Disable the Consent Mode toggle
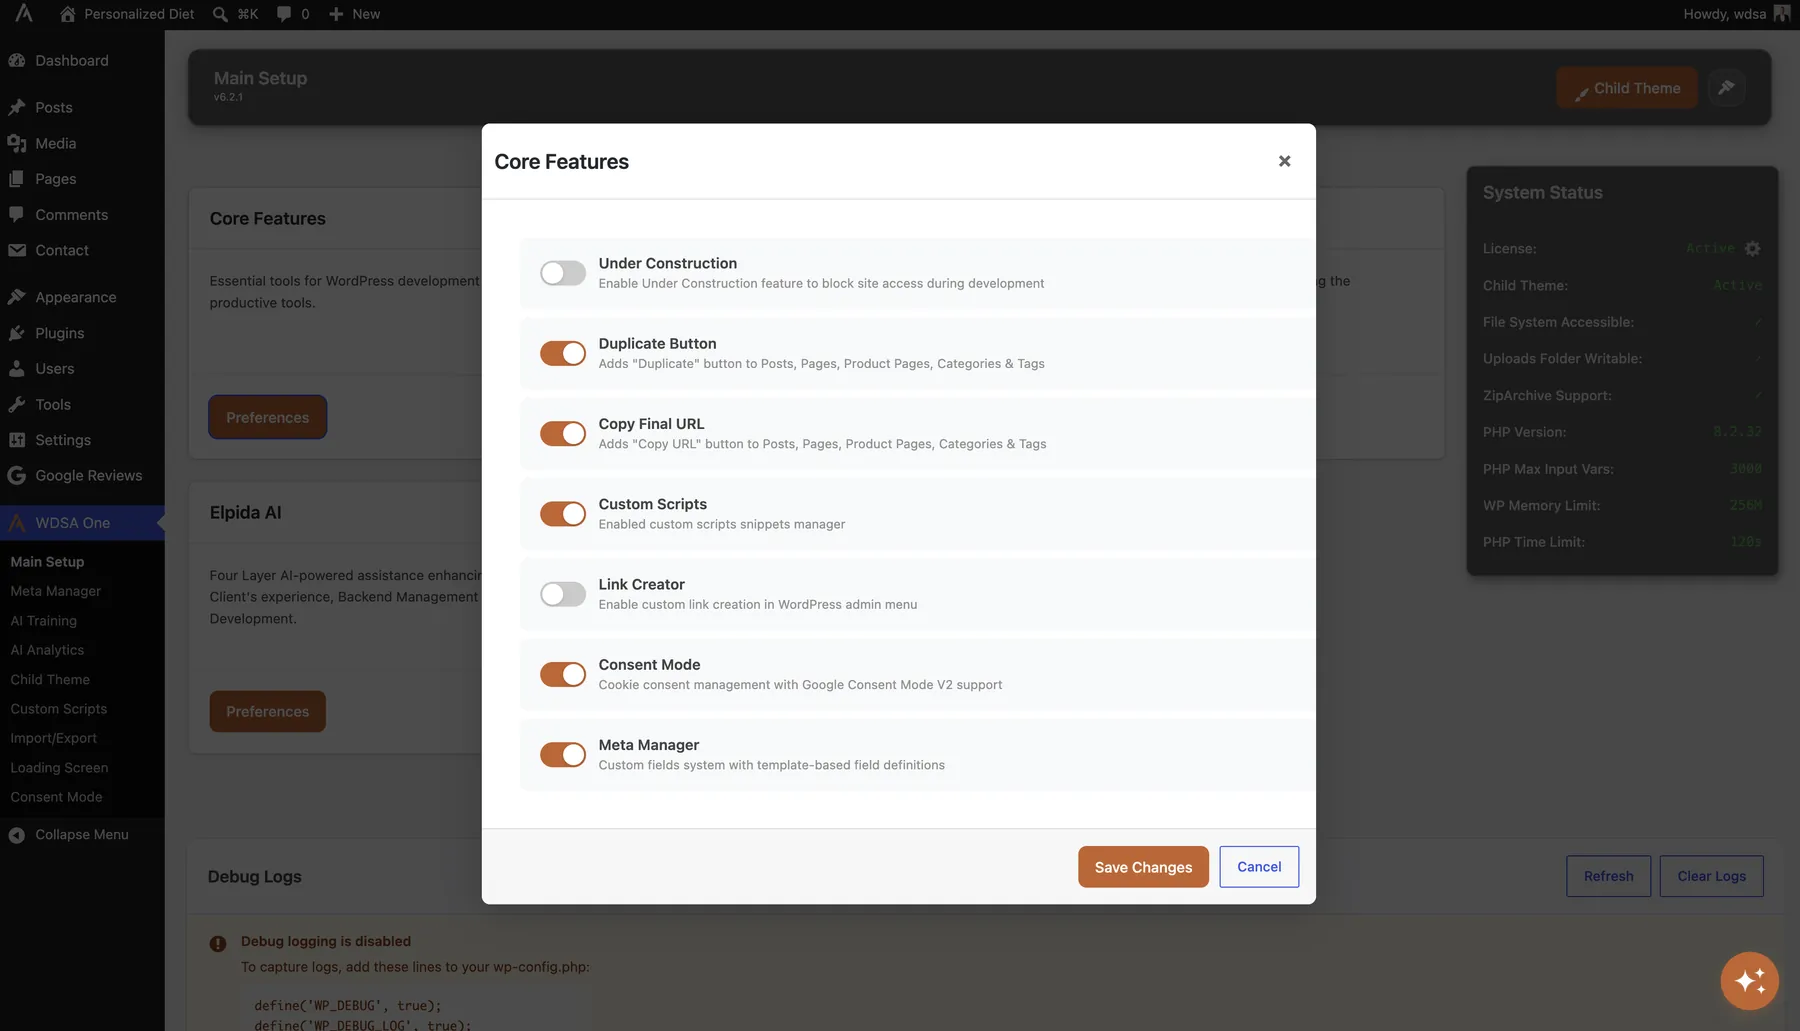 [x=563, y=674]
